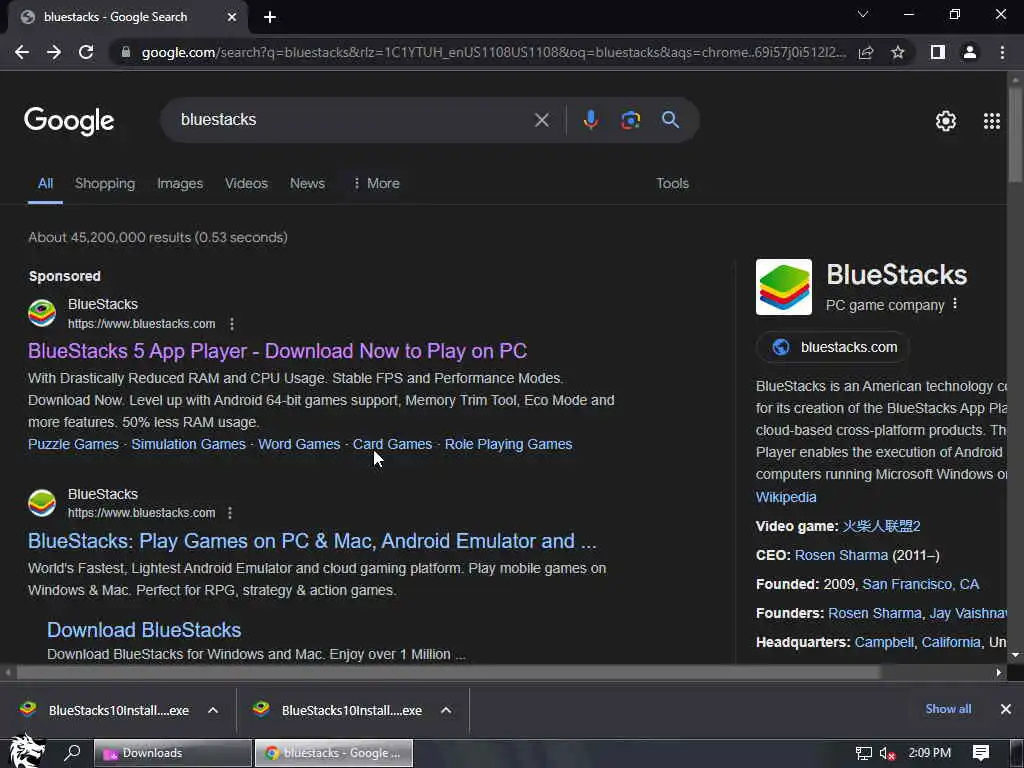Image resolution: width=1024 pixels, height=768 pixels.
Task: Open Download BlueStacks sublink
Action: click(x=144, y=630)
